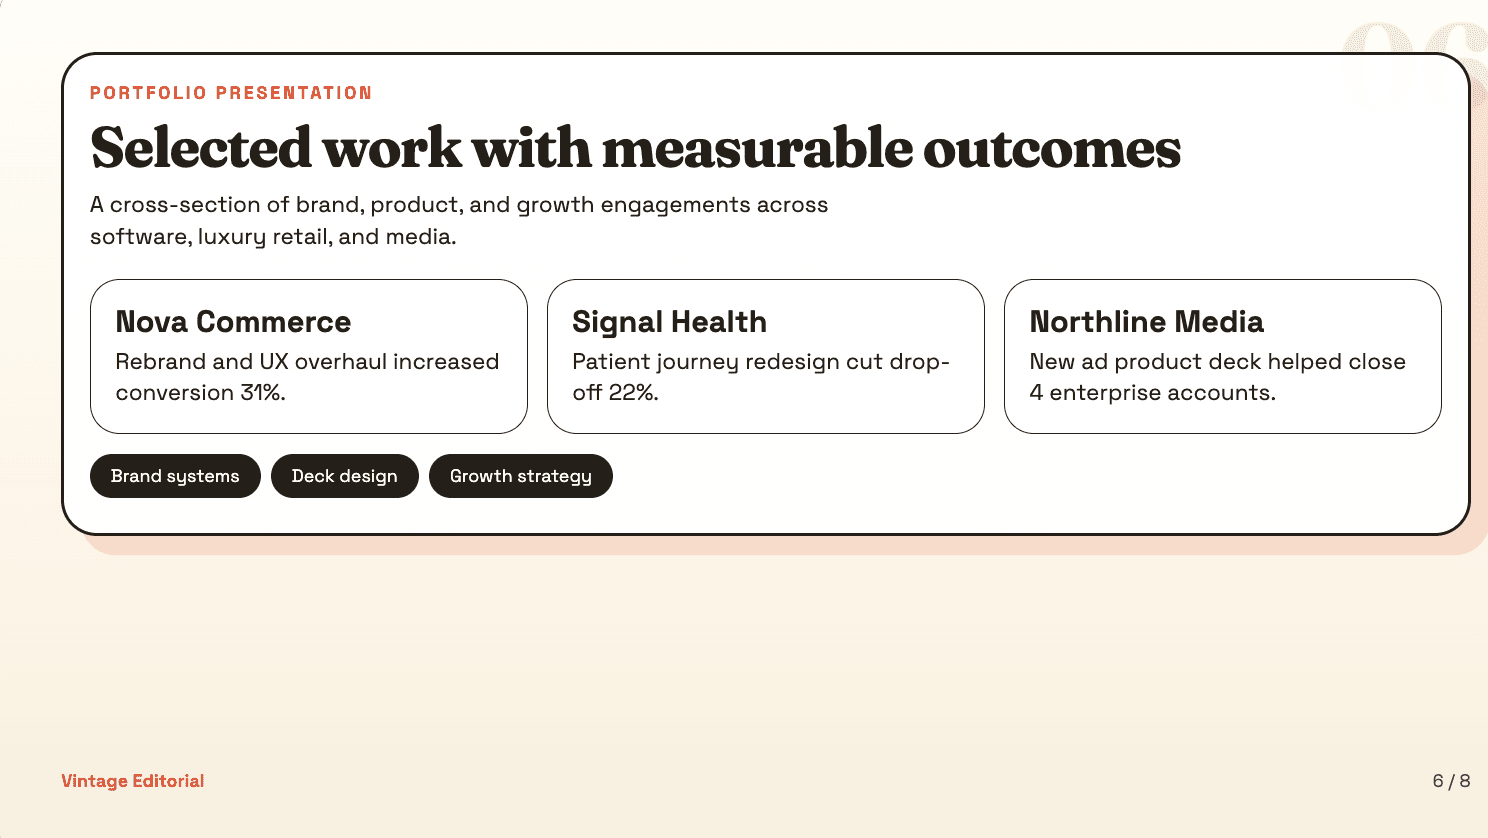The image size is (1488, 838).
Task: Click the Patient journey redesign text
Action: pyautogui.click(x=761, y=377)
